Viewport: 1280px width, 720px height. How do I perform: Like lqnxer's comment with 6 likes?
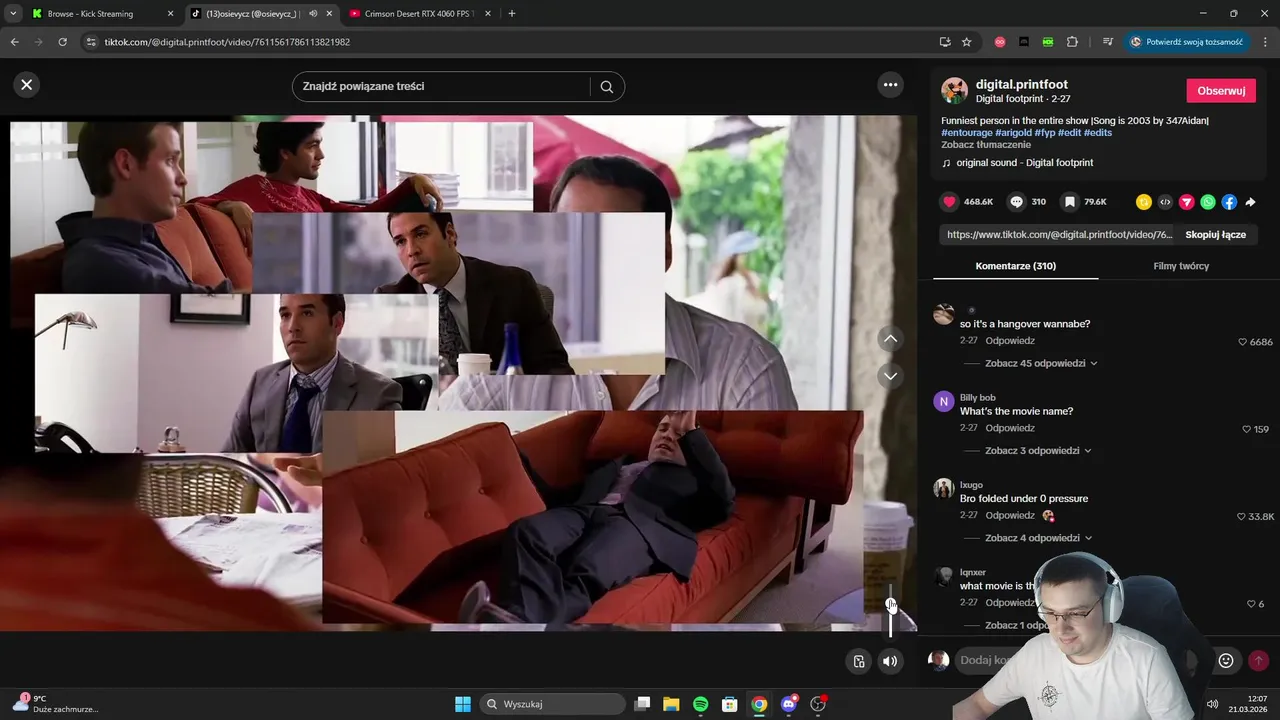coord(1251,604)
